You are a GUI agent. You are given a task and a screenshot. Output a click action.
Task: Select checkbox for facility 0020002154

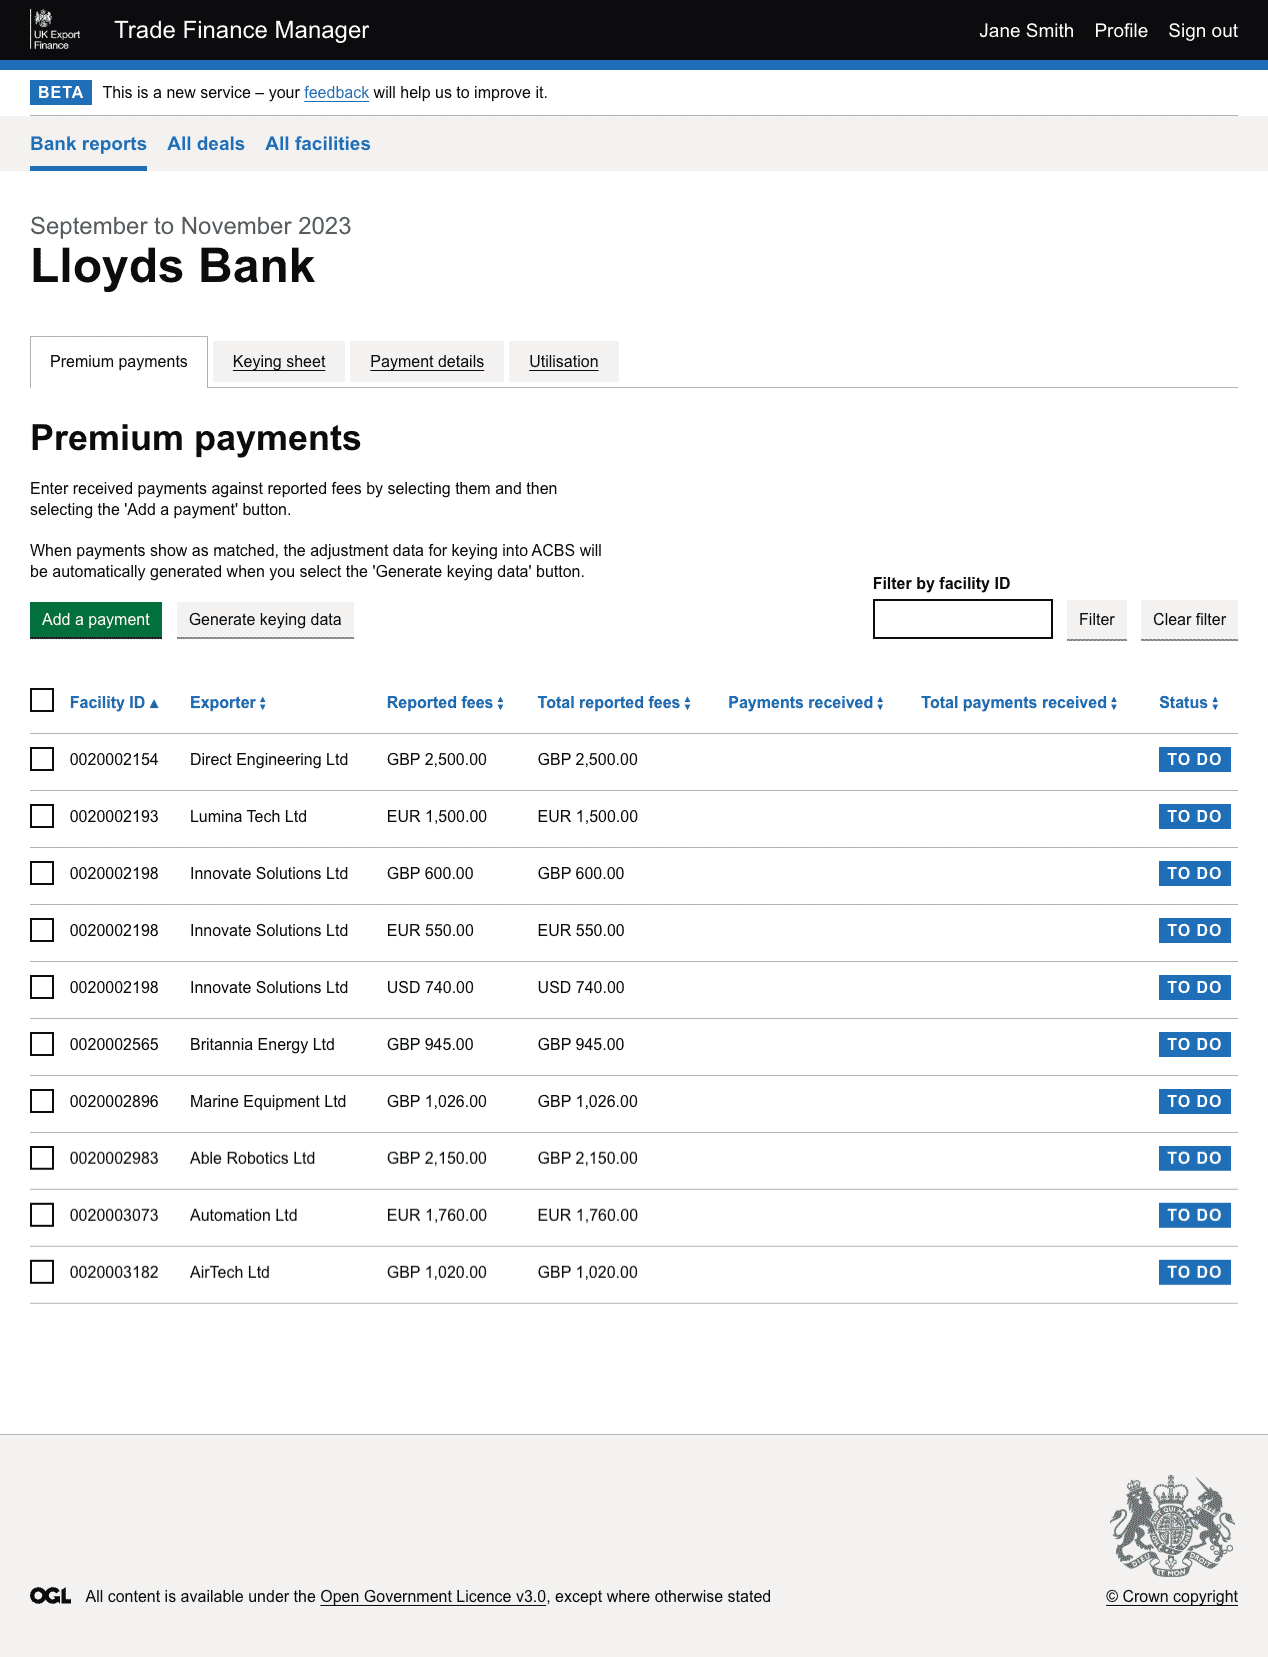coord(42,759)
